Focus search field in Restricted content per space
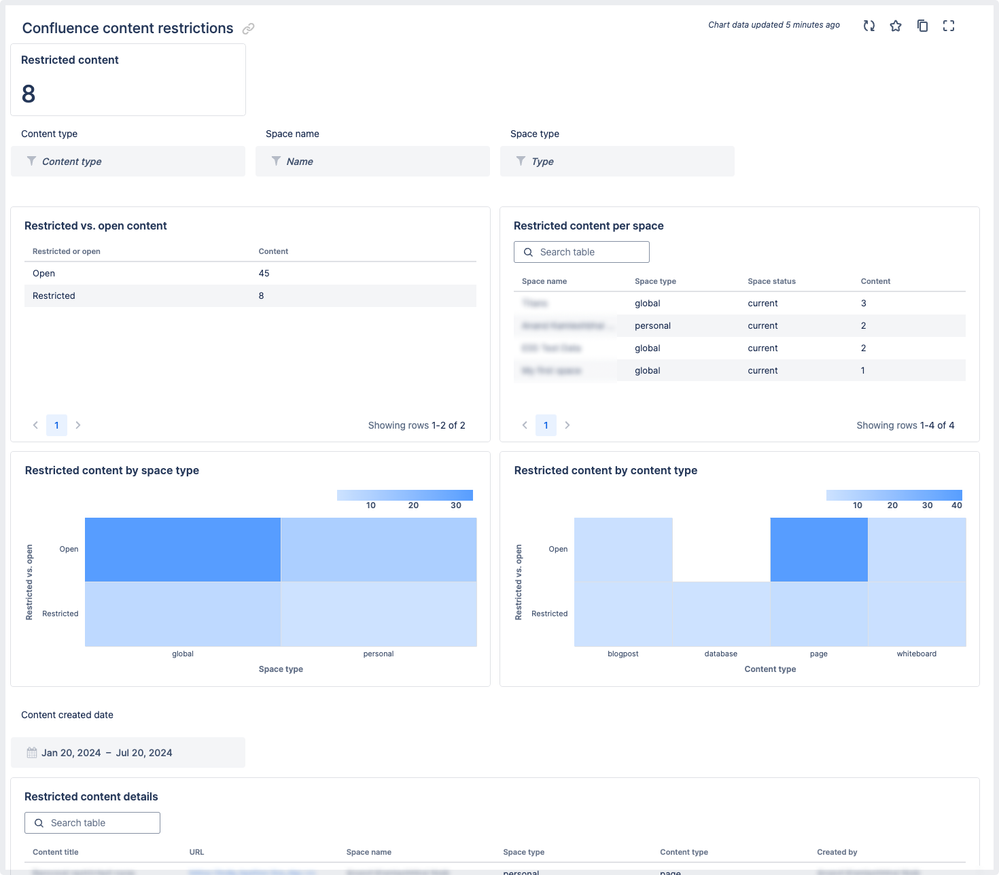This screenshot has width=999, height=875. click(x=582, y=252)
